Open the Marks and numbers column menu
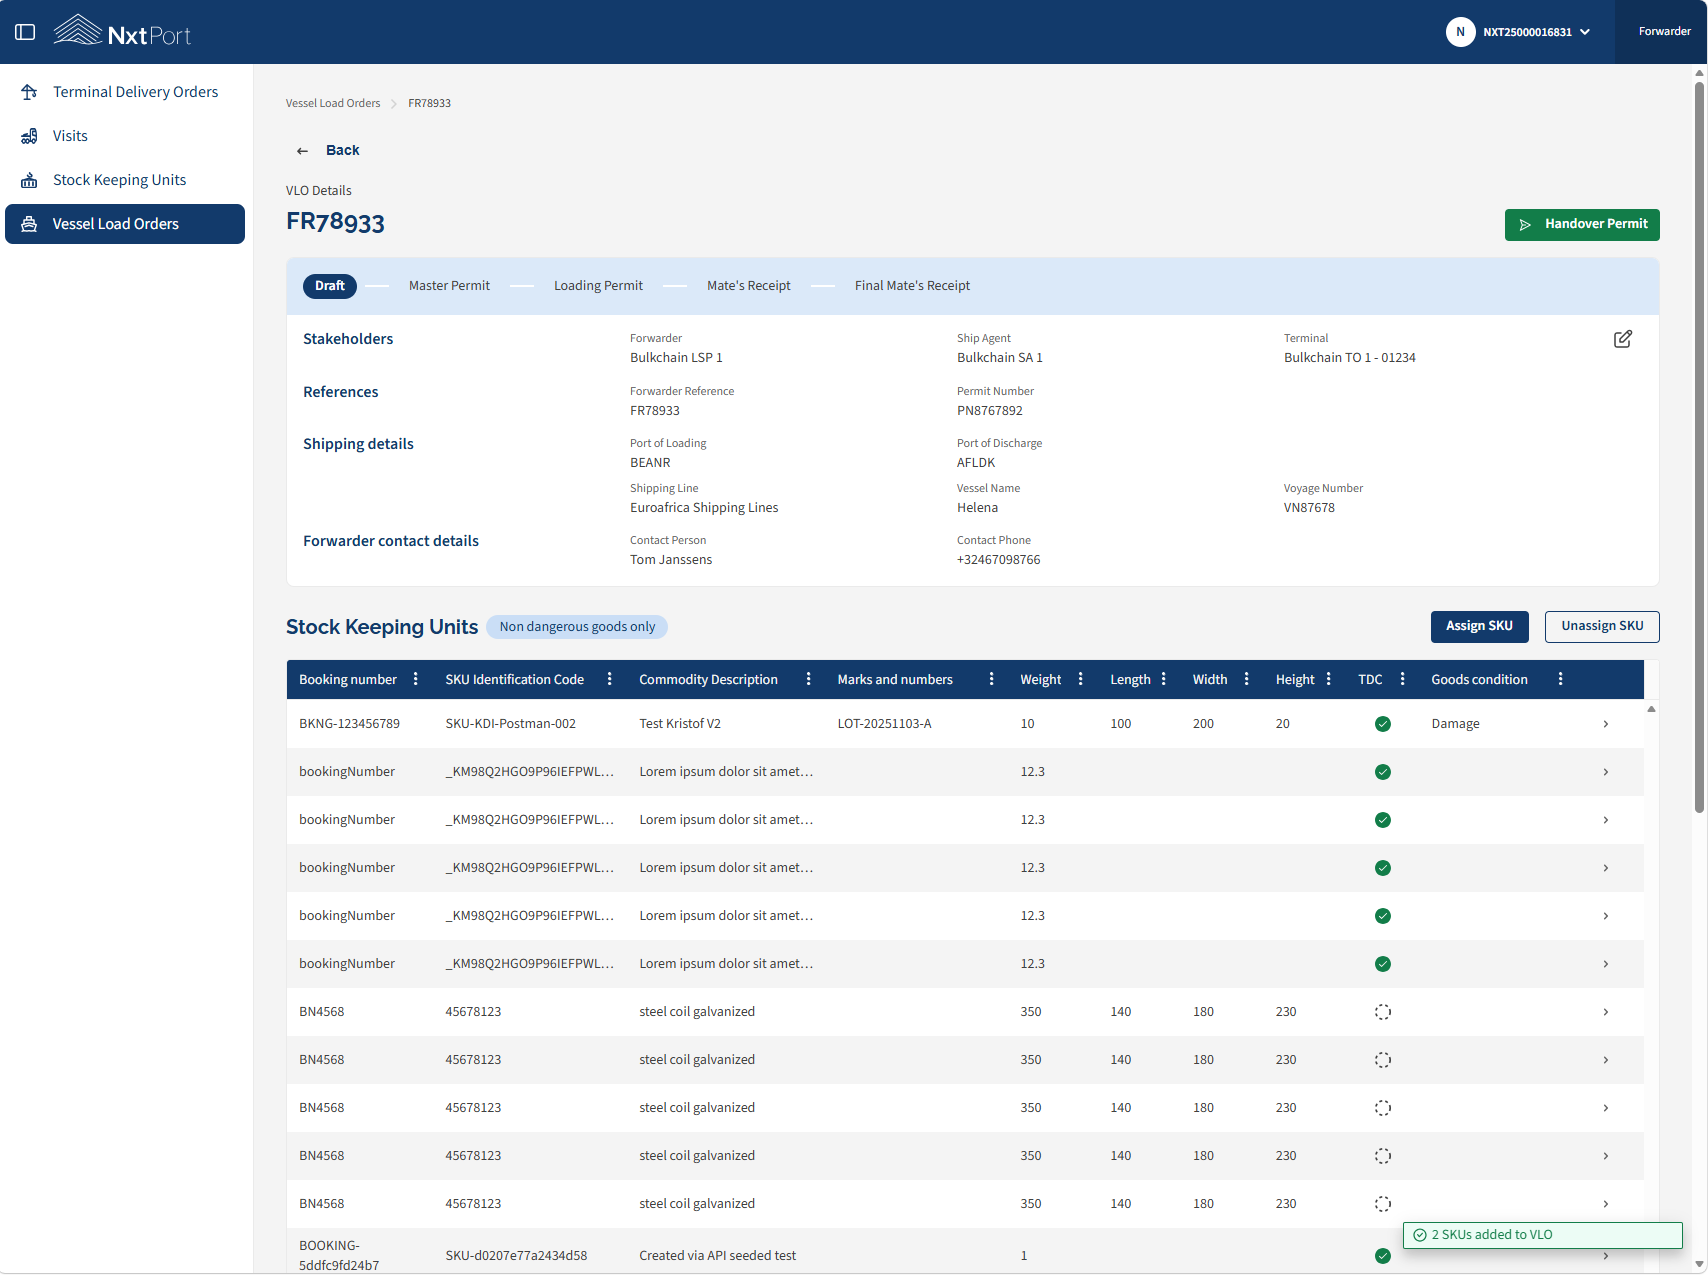The image size is (1708, 1277). pos(992,679)
